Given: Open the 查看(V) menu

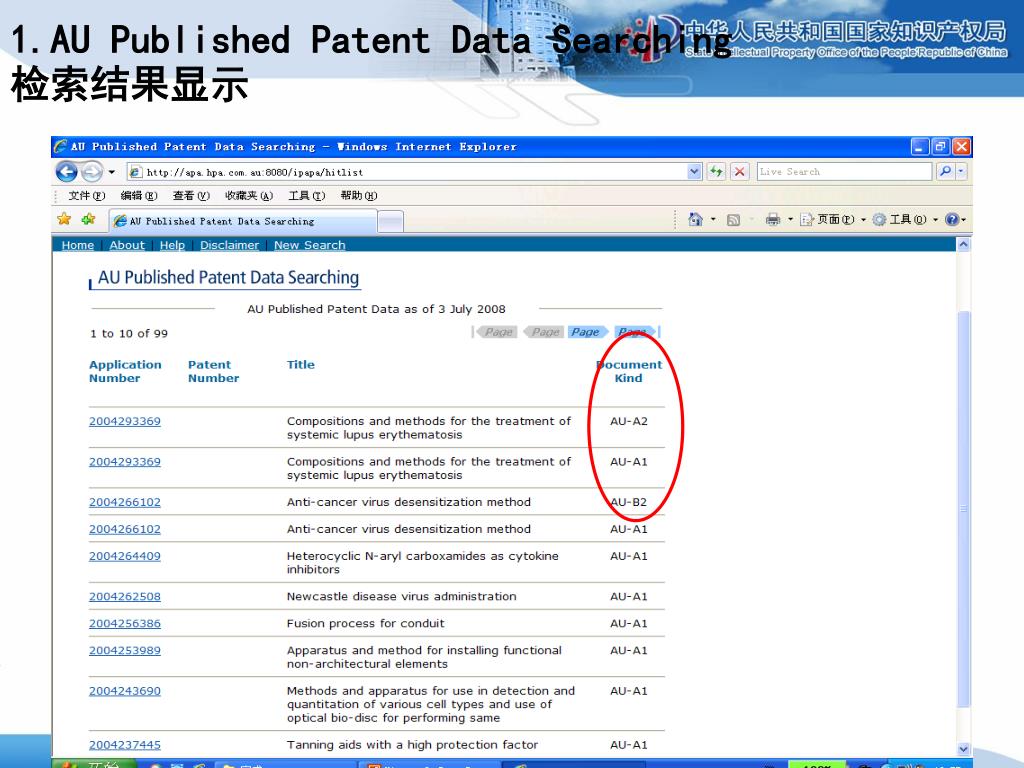Looking at the screenshot, I should tap(191, 195).
